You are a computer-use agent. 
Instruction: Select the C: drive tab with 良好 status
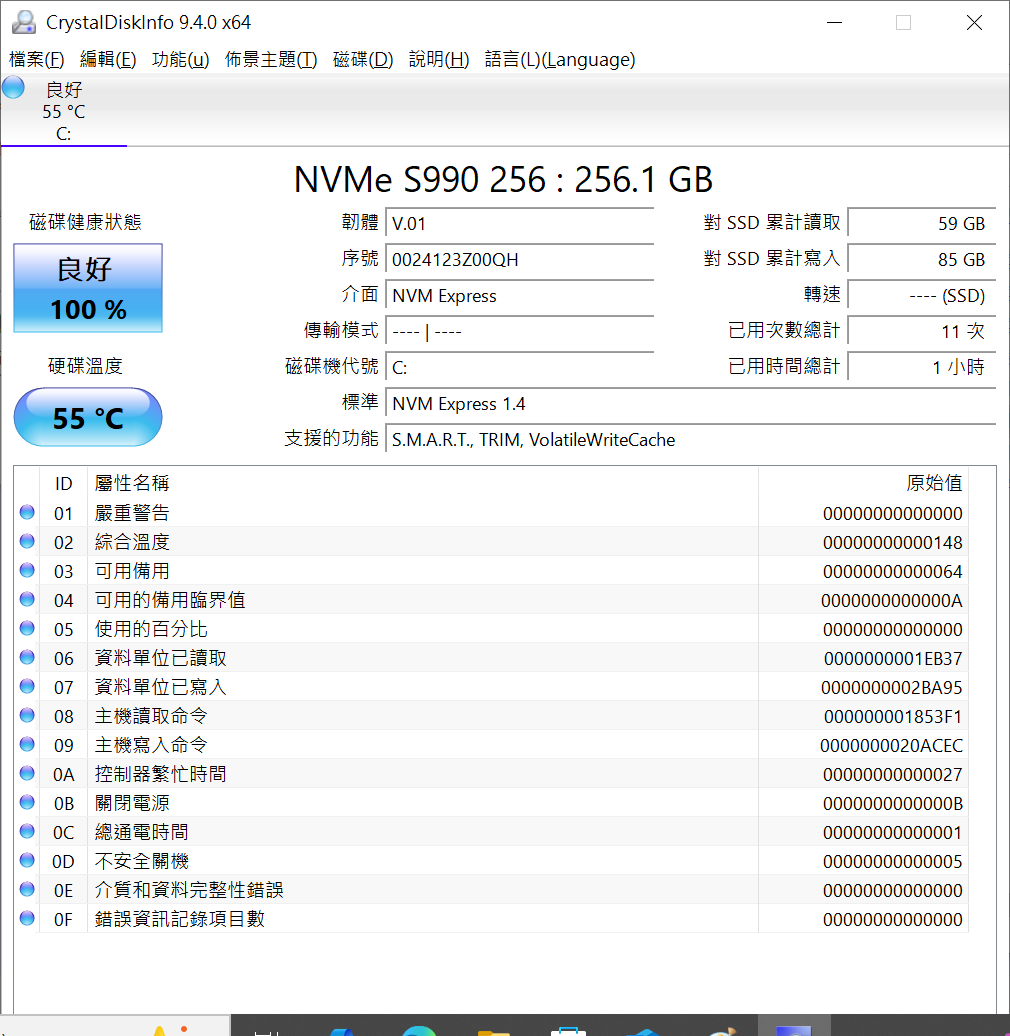[x=63, y=111]
